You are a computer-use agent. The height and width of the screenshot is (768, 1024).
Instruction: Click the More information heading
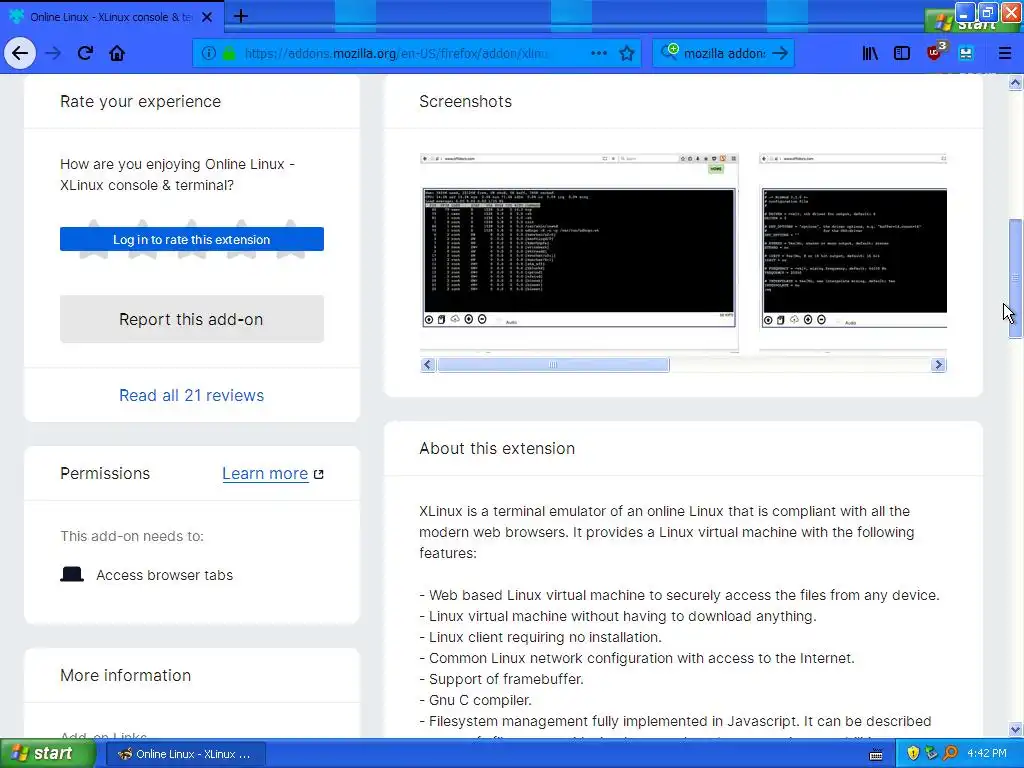125,675
